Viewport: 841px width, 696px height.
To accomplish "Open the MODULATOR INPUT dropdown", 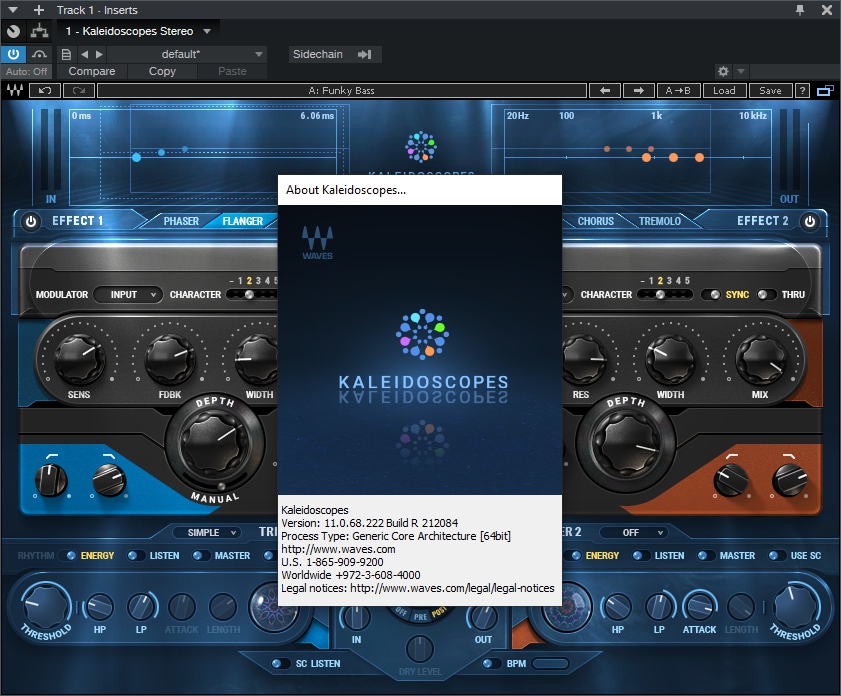I will 128,294.
